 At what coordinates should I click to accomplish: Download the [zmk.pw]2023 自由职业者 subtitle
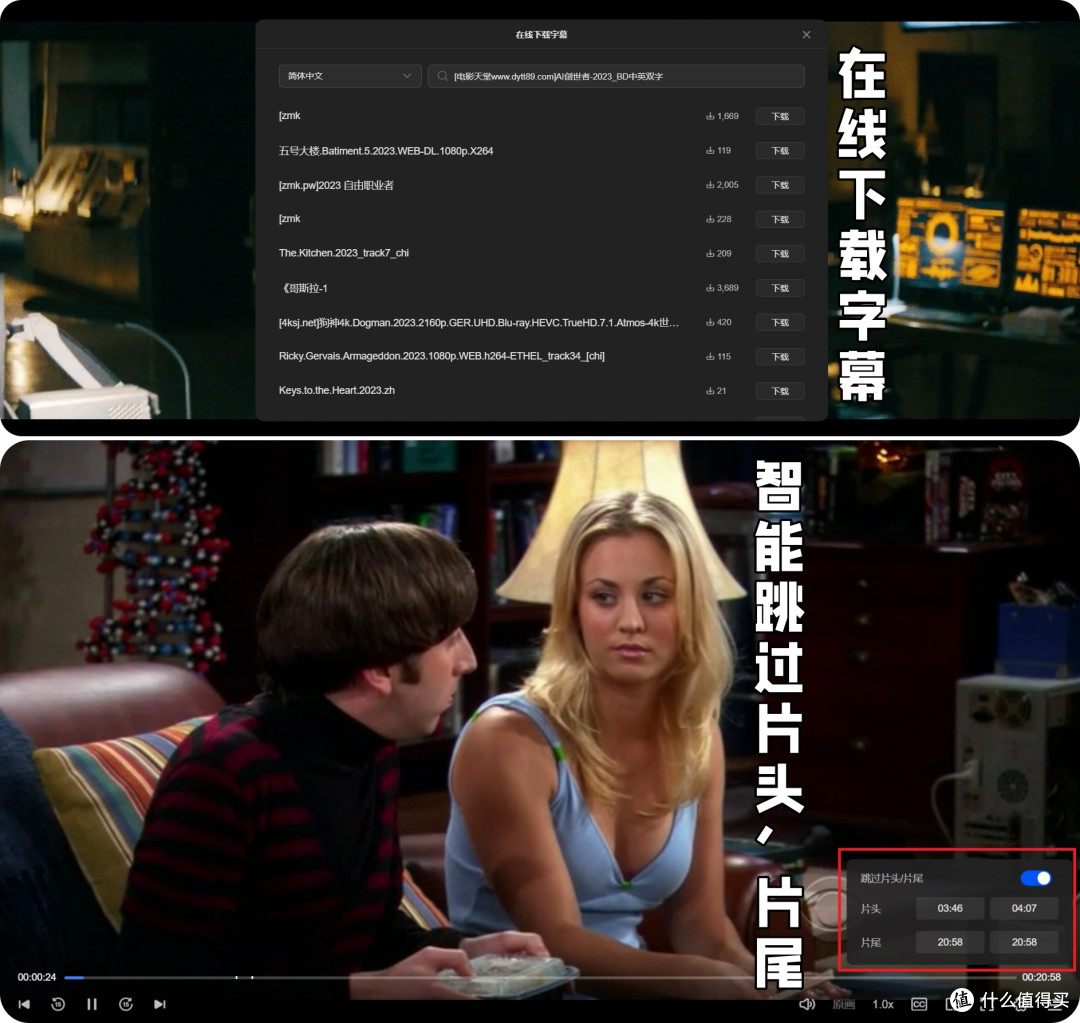click(x=780, y=185)
